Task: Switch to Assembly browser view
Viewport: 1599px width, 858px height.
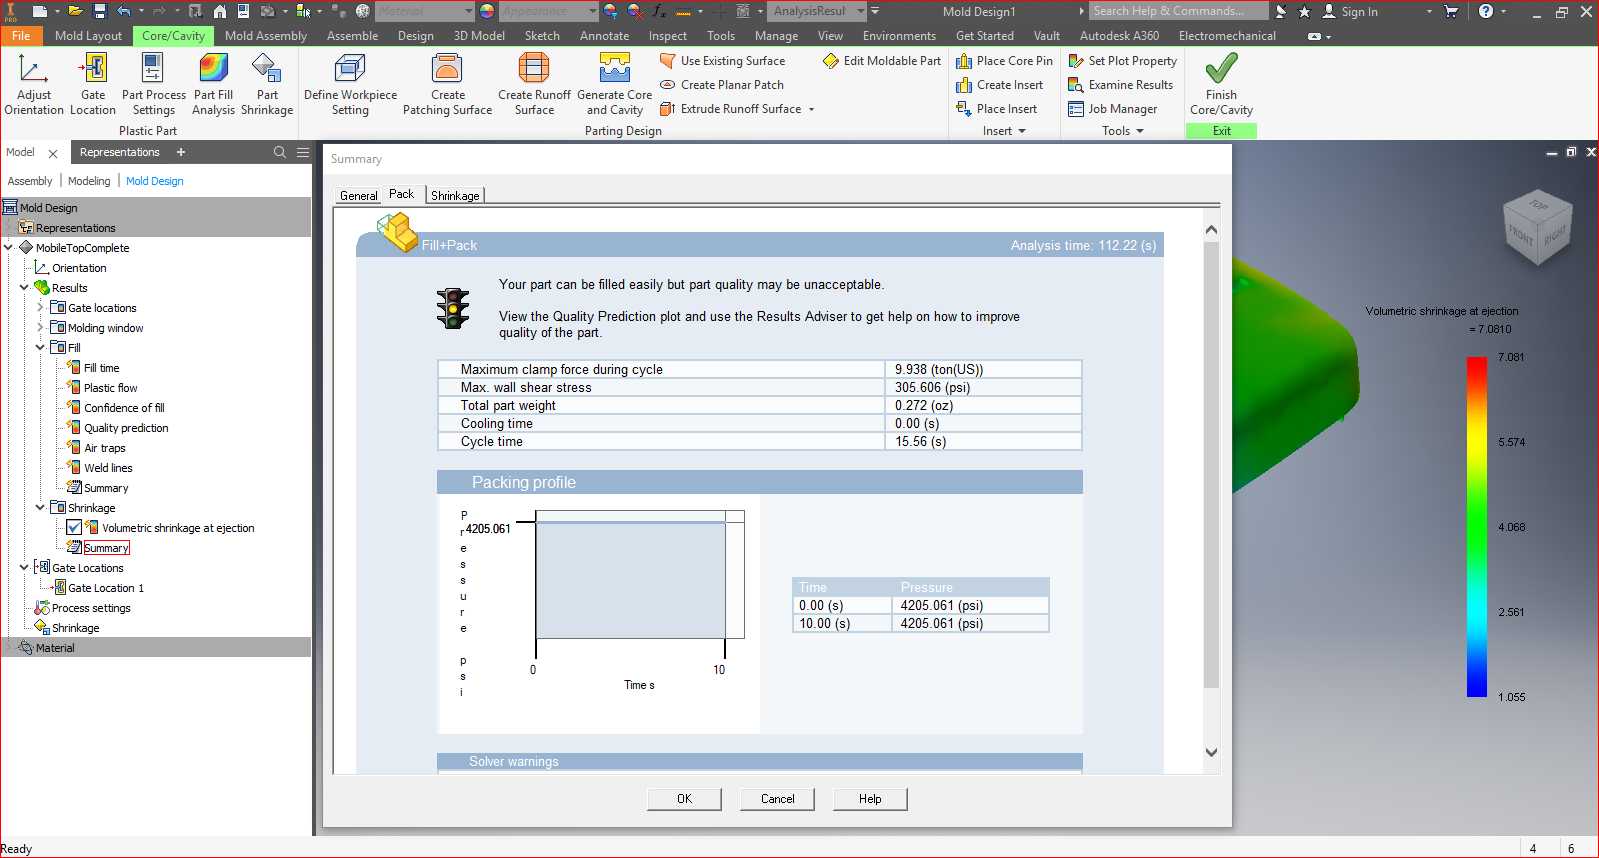Action: [30, 181]
